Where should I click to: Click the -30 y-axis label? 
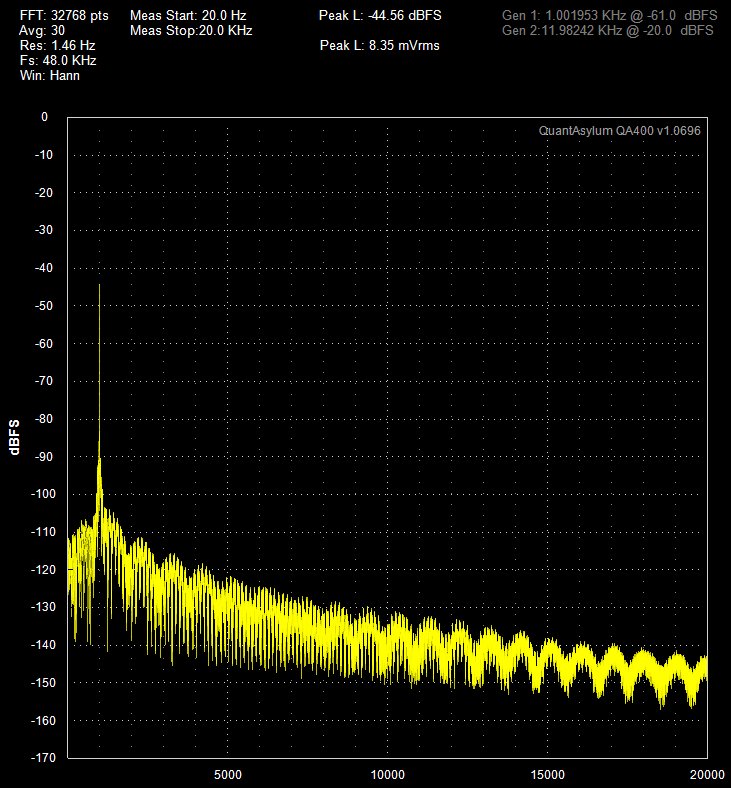pyautogui.click(x=44, y=230)
